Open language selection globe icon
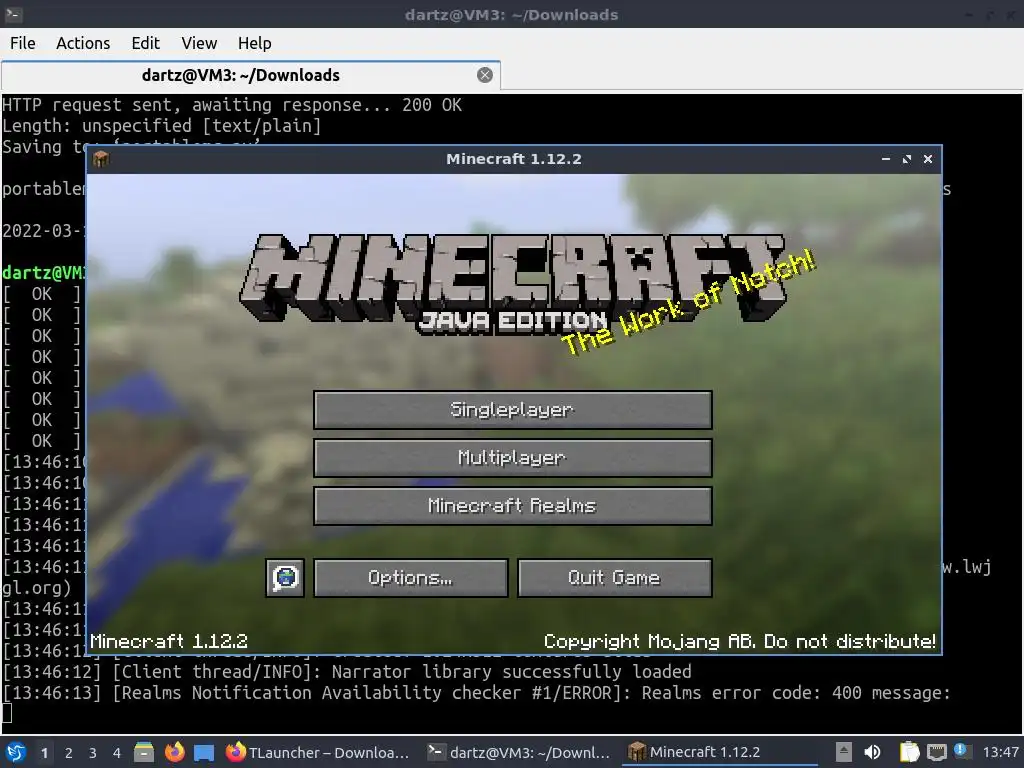The height and width of the screenshot is (768, 1024). [x=285, y=578]
